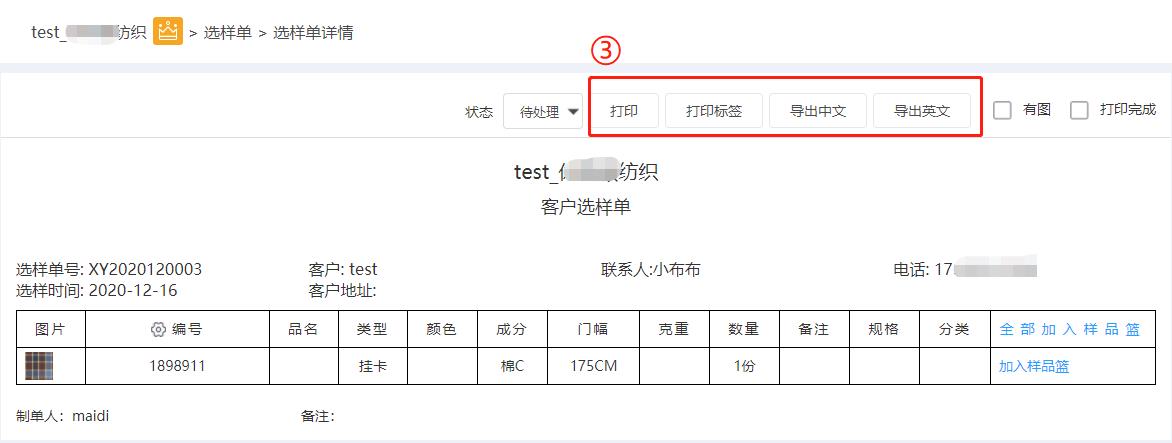Click the 打印标签 button
This screenshot has height=443, width=1172.
point(714,111)
